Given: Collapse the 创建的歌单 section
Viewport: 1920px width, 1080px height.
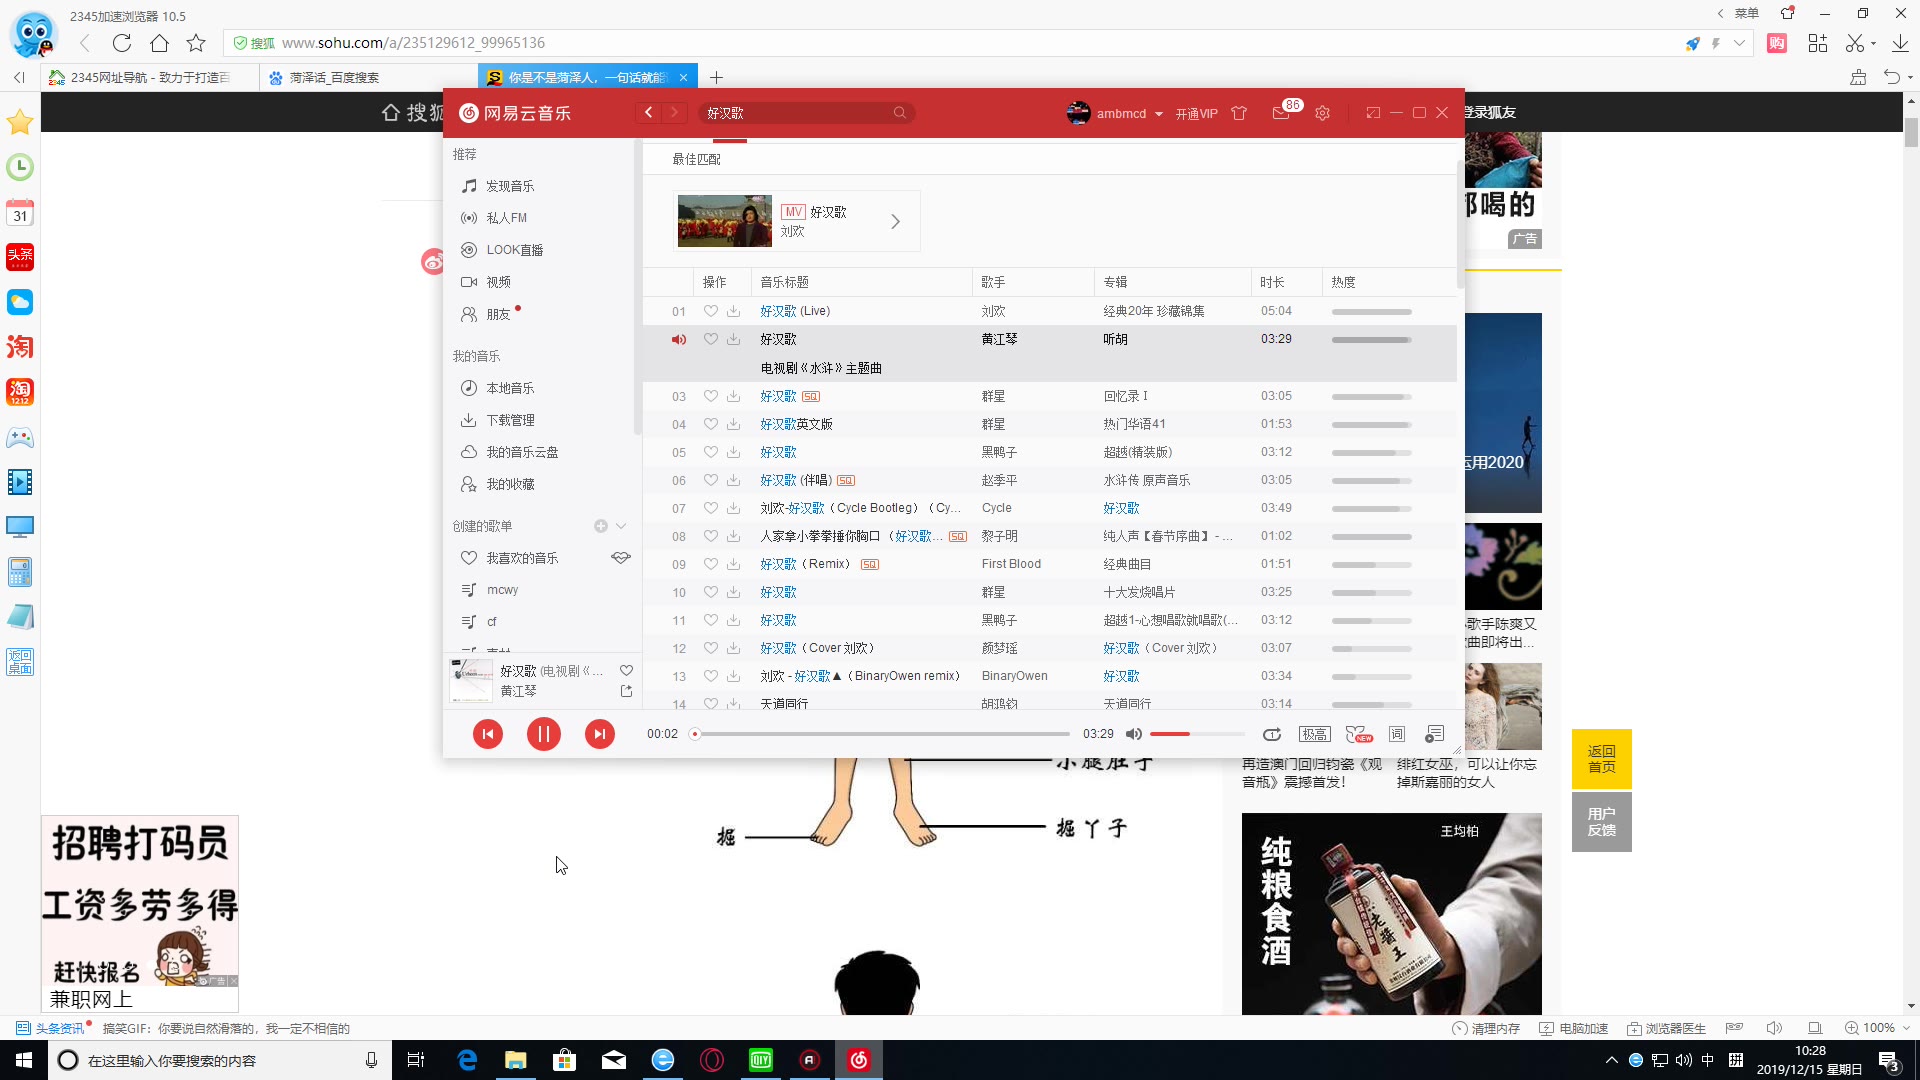Looking at the screenshot, I should pos(621,526).
